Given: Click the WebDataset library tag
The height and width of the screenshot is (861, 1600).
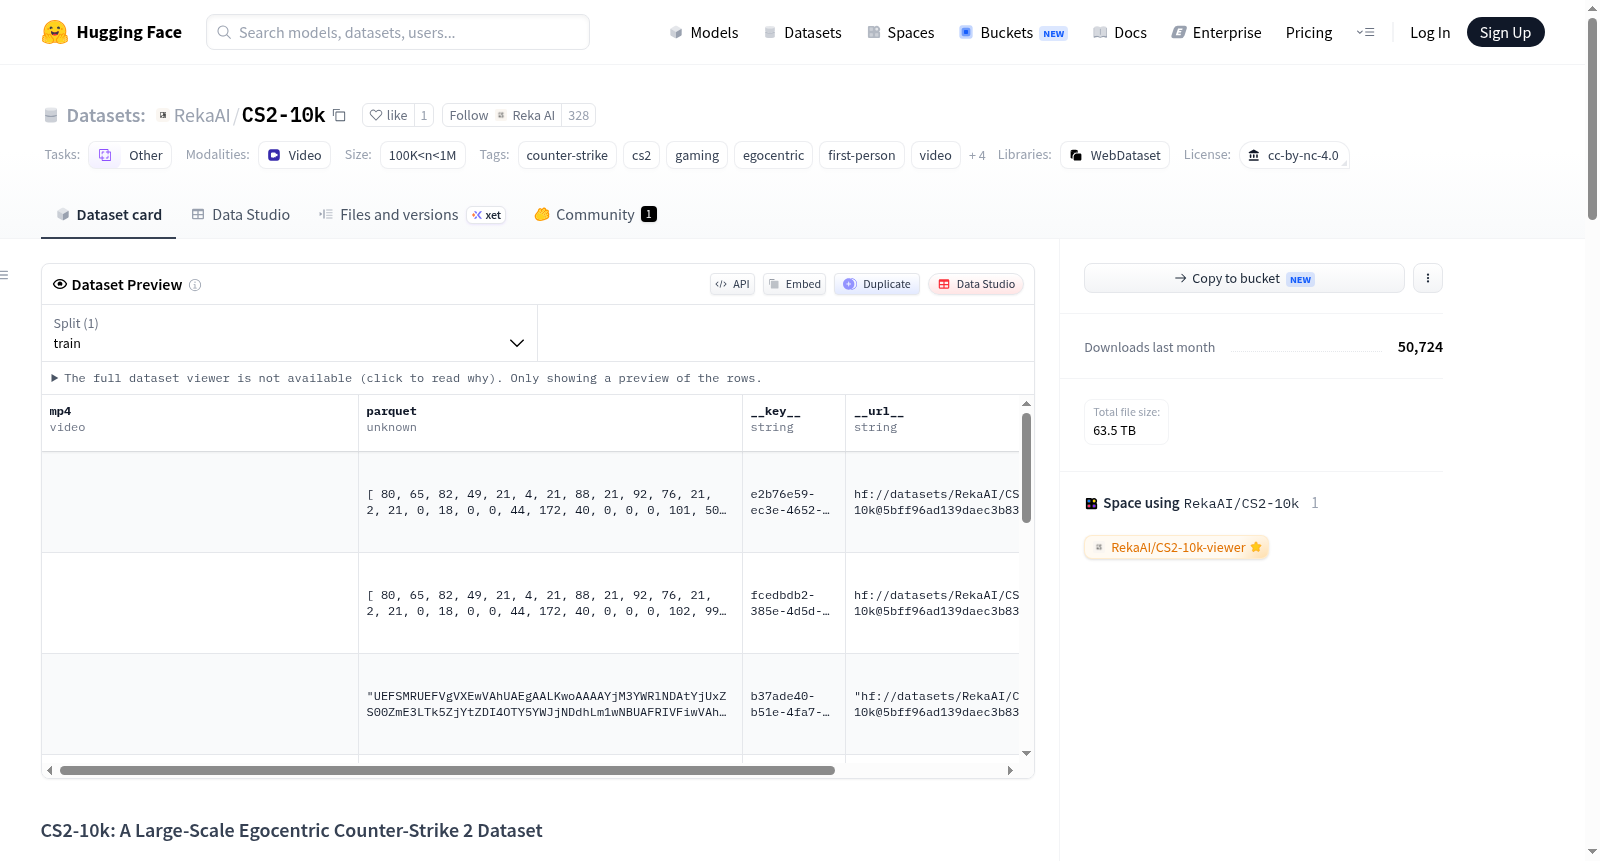Looking at the screenshot, I should coord(1115,155).
